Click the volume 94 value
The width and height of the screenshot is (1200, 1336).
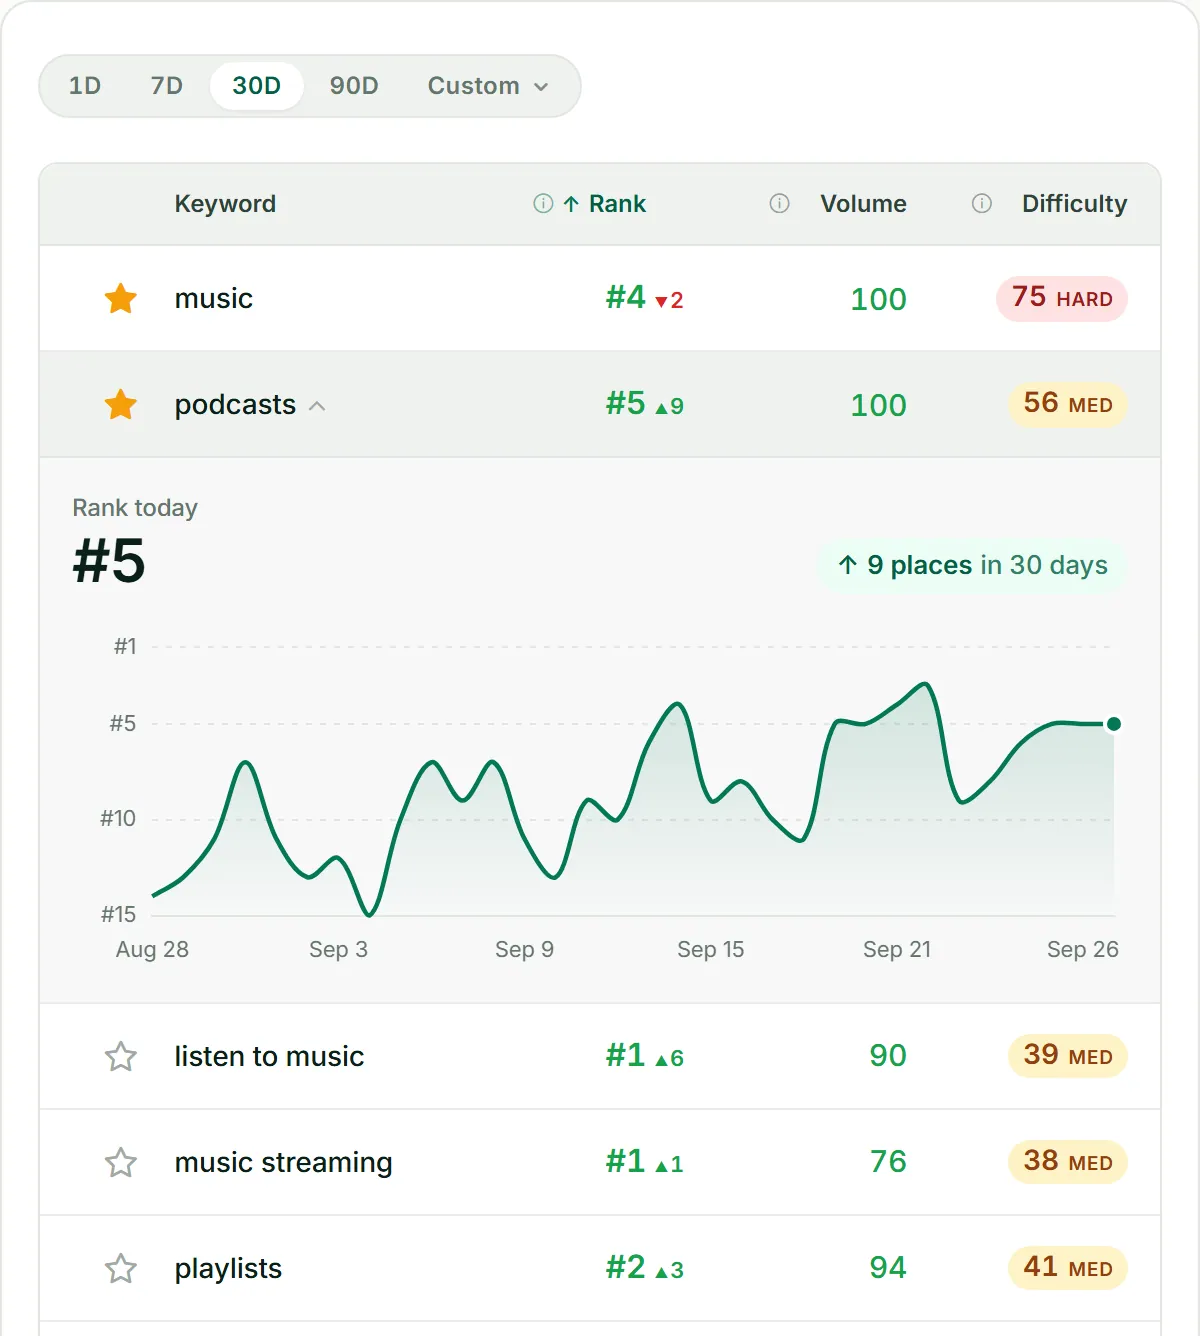888,1268
